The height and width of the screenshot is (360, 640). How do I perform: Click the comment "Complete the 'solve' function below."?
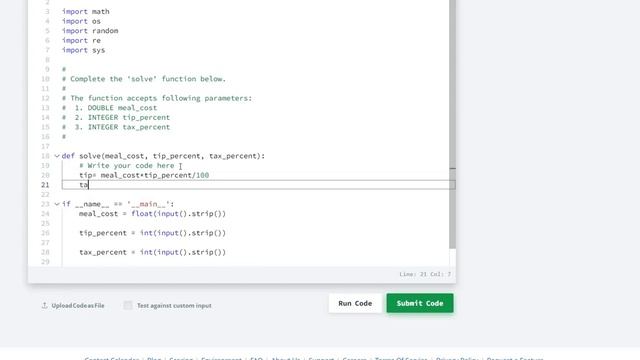coord(144,79)
